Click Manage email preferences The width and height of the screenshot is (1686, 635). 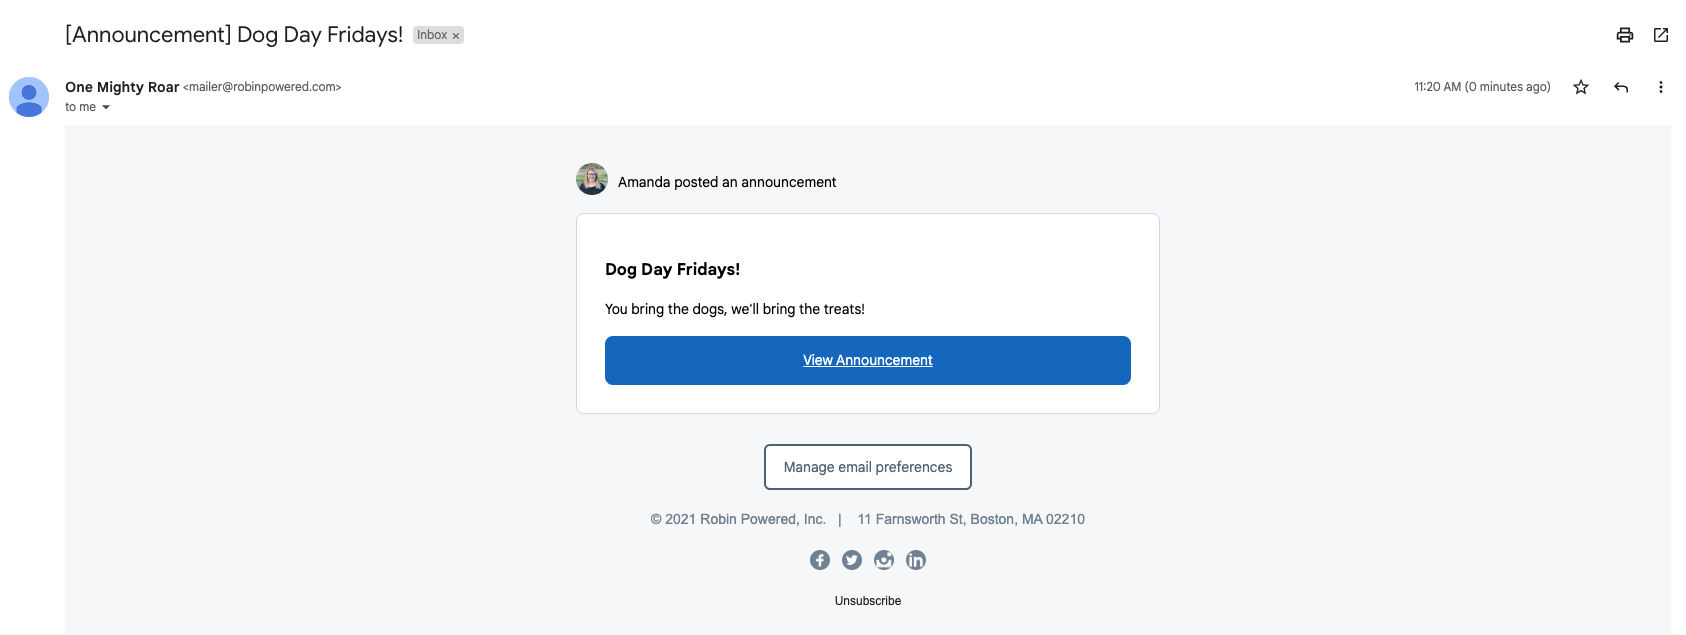pos(868,467)
